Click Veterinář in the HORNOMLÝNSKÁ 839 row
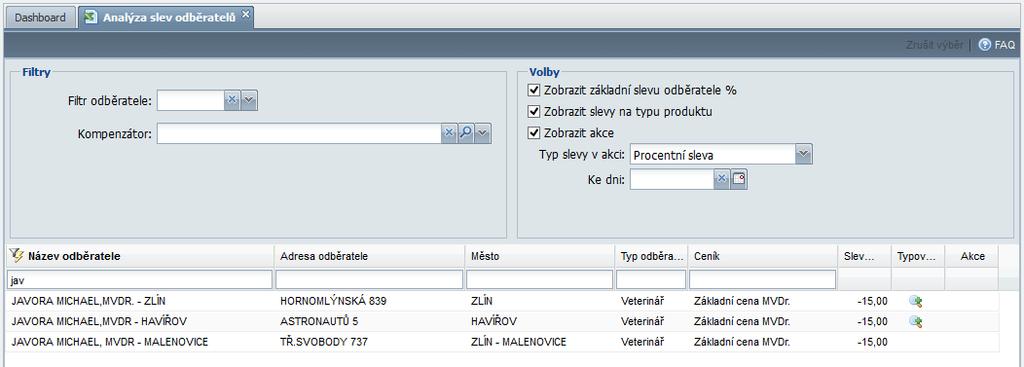The image size is (1024, 367). (642, 301)
